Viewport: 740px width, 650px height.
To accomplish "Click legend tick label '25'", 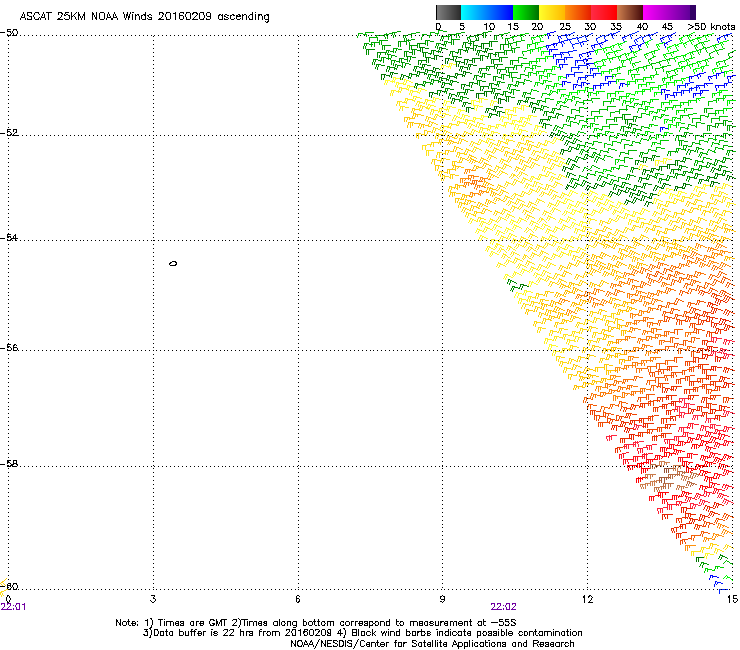I will [x=565, y=27].
